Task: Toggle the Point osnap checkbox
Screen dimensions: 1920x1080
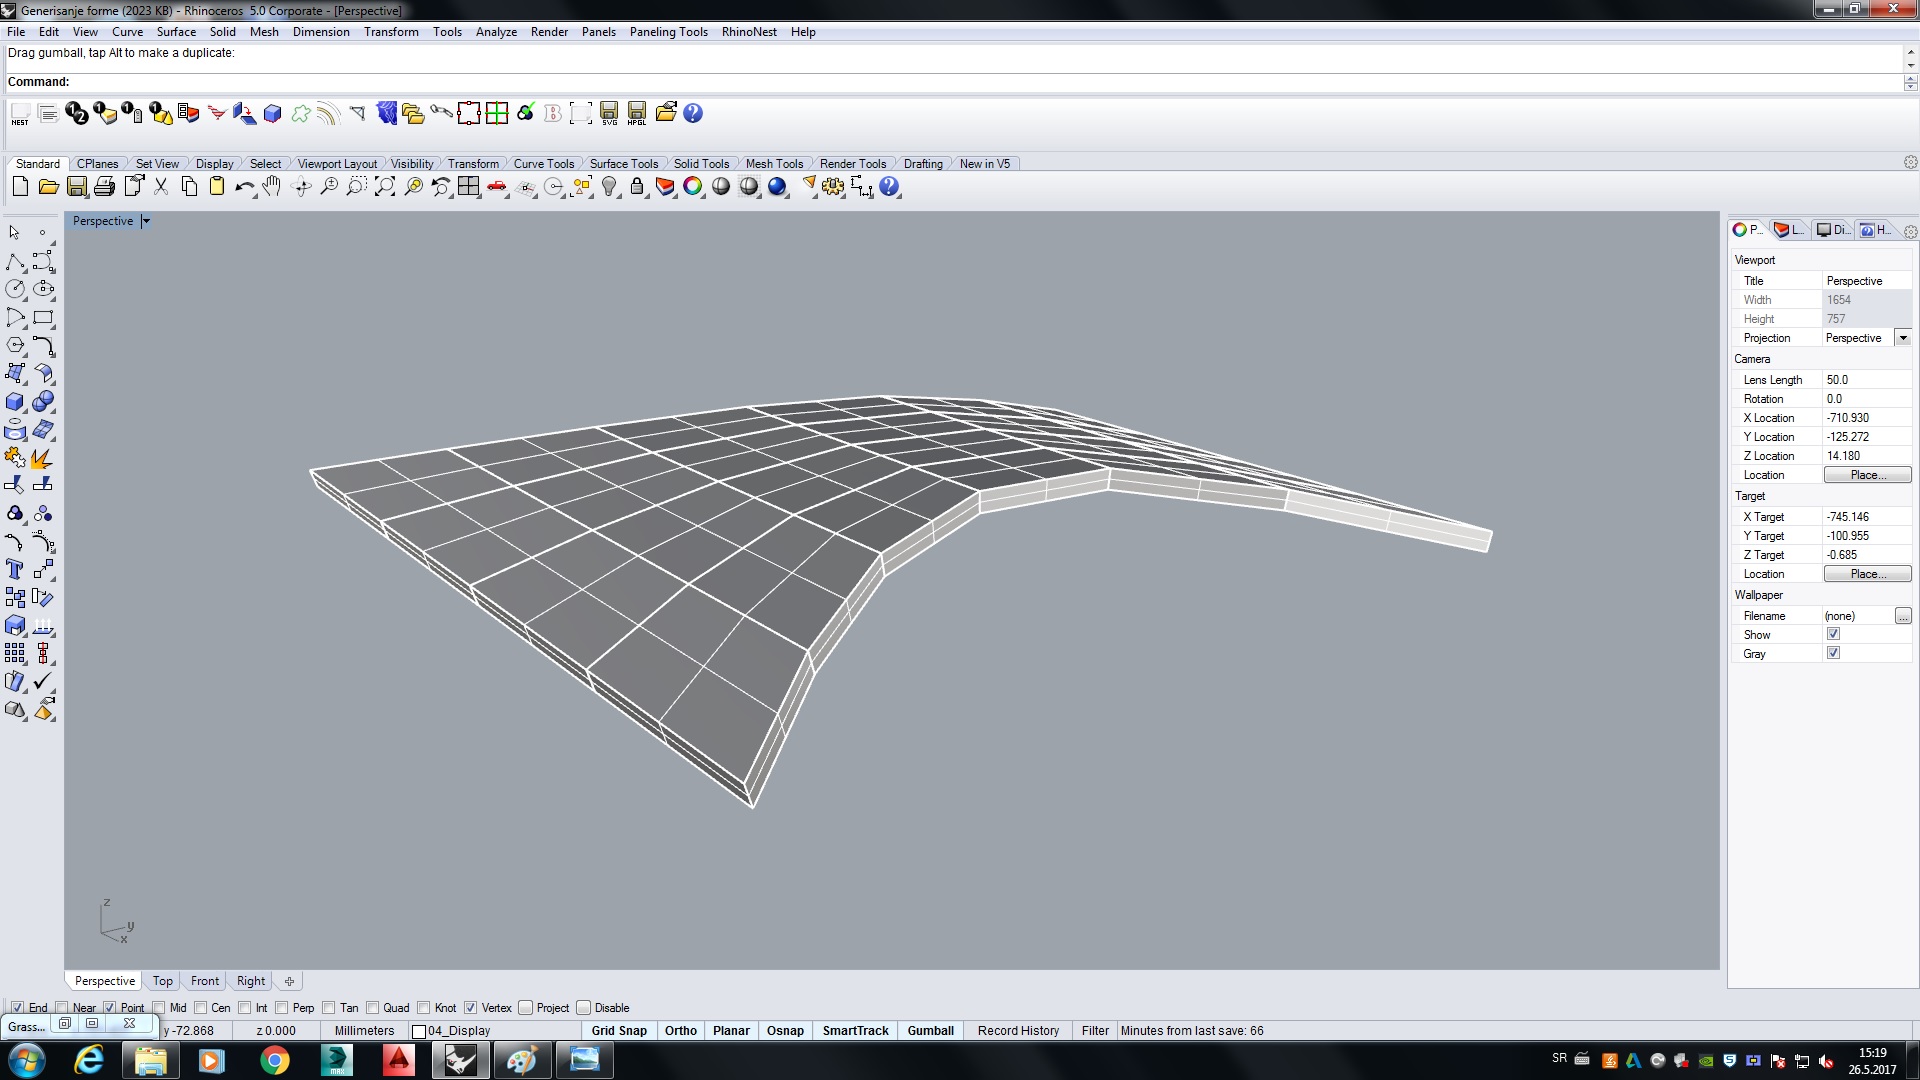Action: tap(110, 1008)
